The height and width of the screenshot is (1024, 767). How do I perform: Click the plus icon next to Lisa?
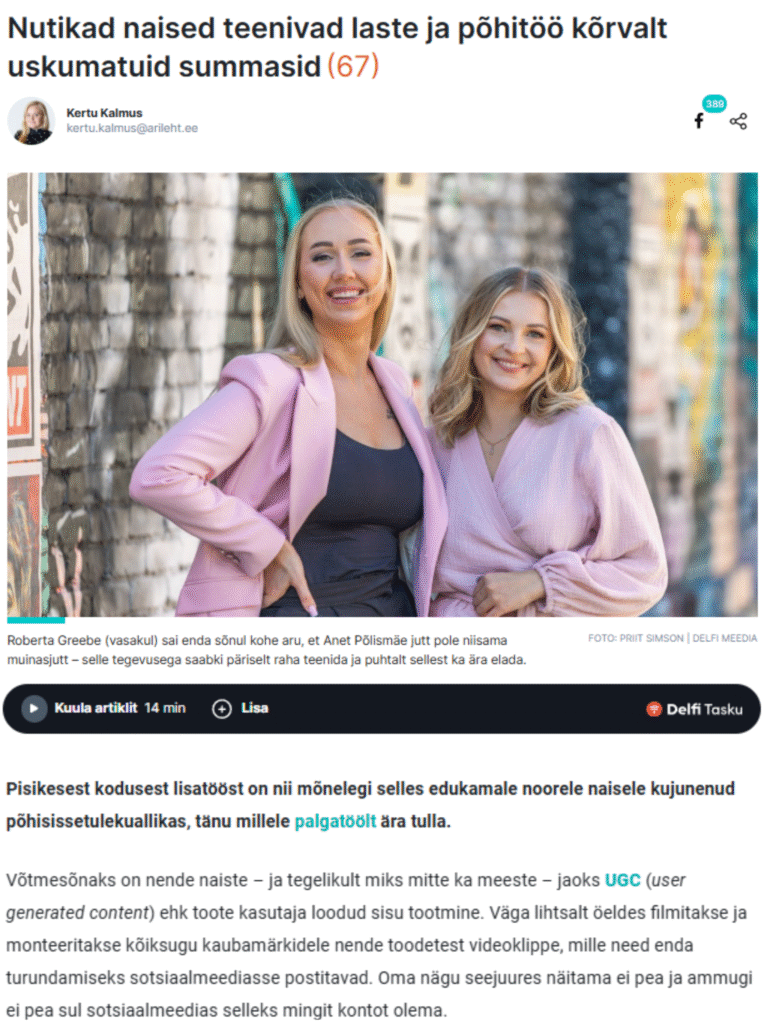click(x=222, y=709)
